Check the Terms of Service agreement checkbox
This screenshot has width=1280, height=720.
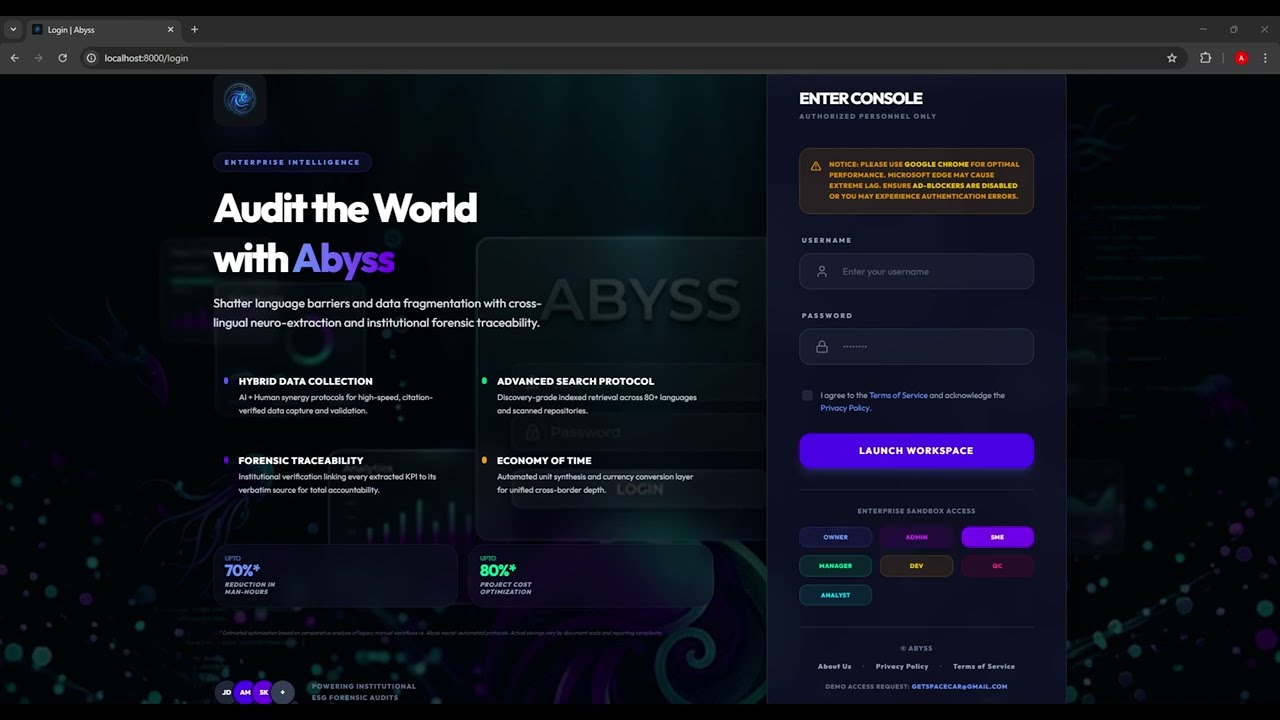(x=807, y=395)
